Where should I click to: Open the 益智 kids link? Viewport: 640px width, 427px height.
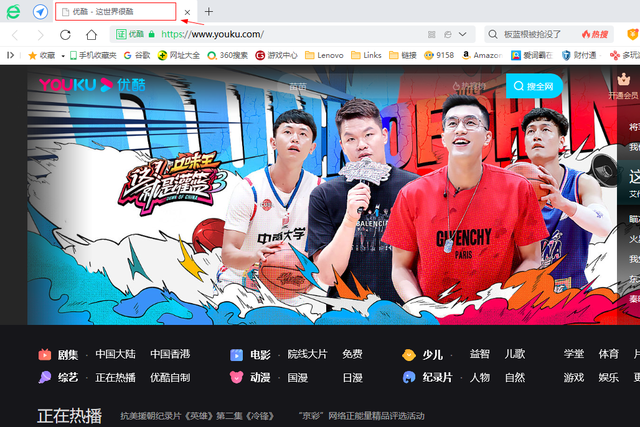pyautogui.click(x=480, y=354)
